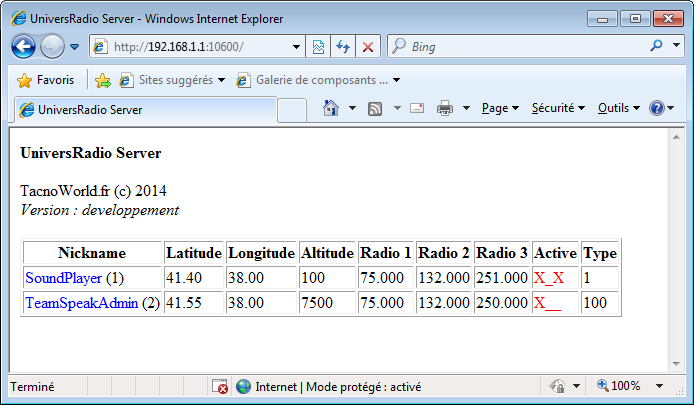Open the Sécurité menu
Screen dimensions: 694x405
coord(558,108)
